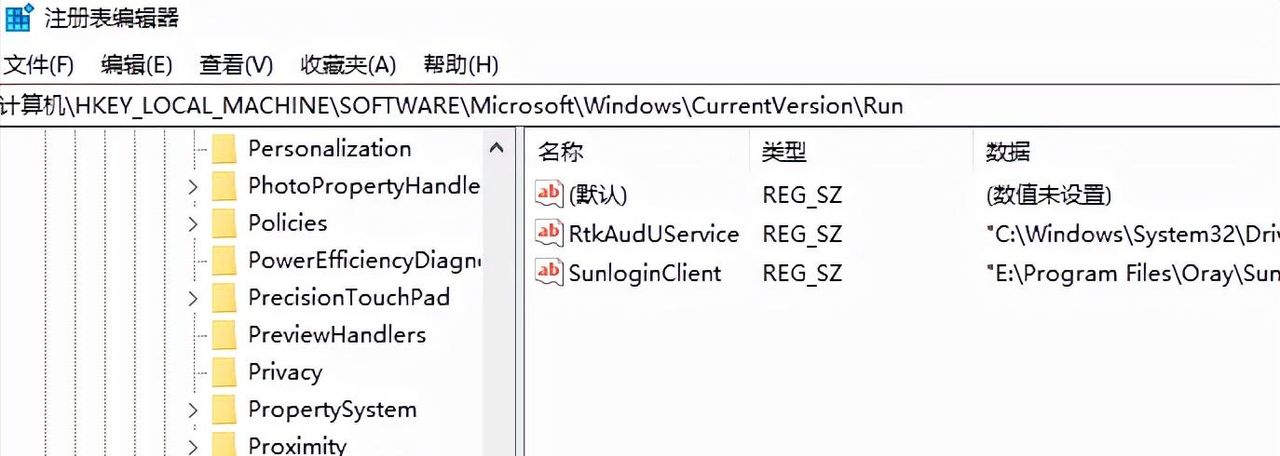
Task: Open the 文件(F) menu
Action: tap(40, 66)
